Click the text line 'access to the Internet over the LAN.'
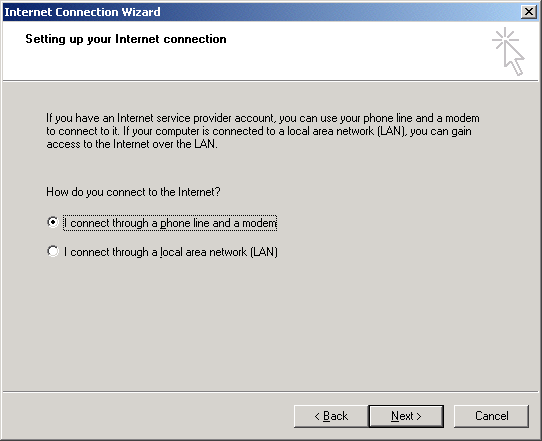Image resolution: width=542 pixels, height=441 pixels. (132, 144)
